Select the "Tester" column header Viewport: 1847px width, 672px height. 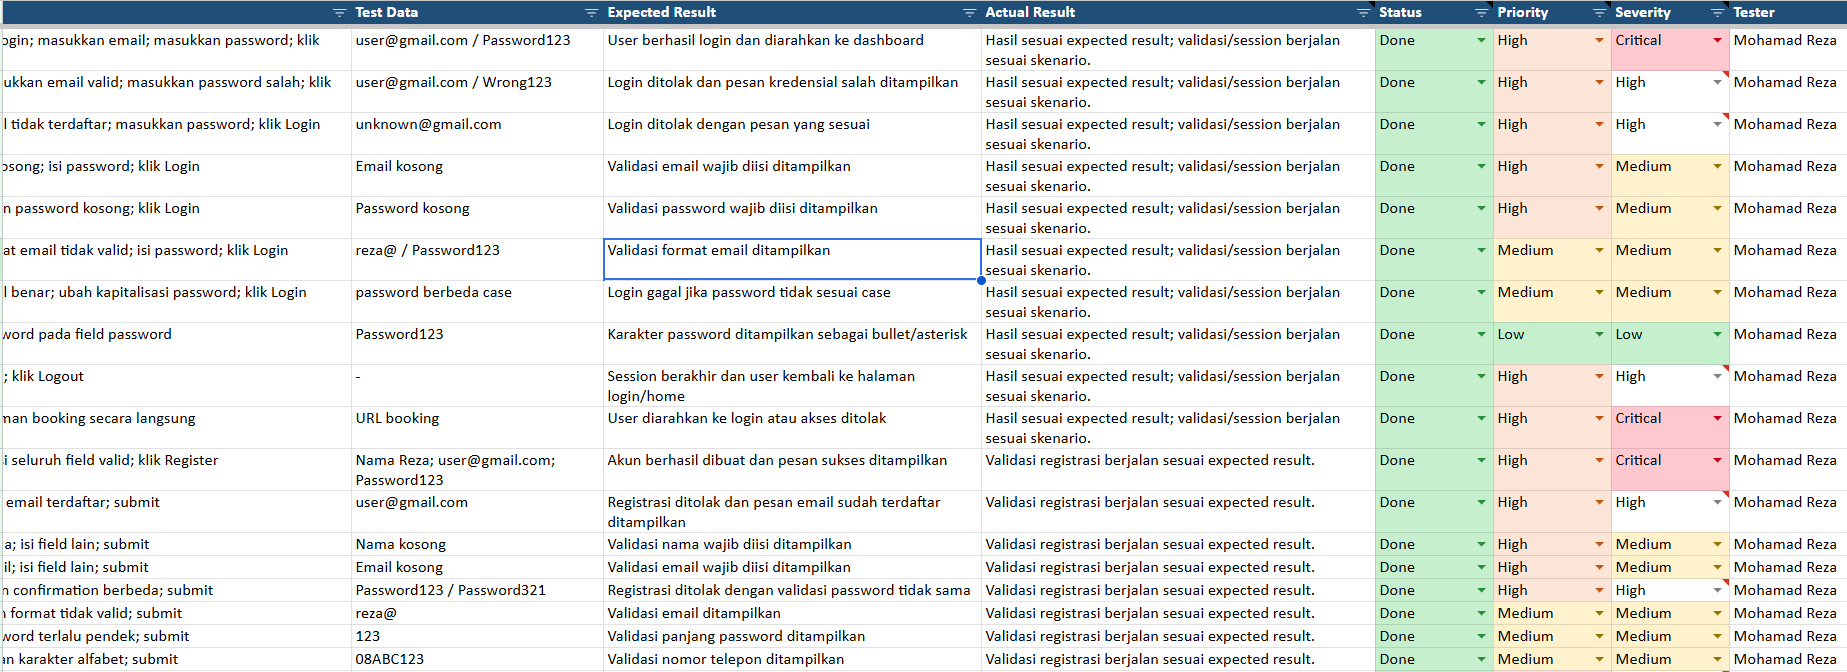click(1788, 13)
